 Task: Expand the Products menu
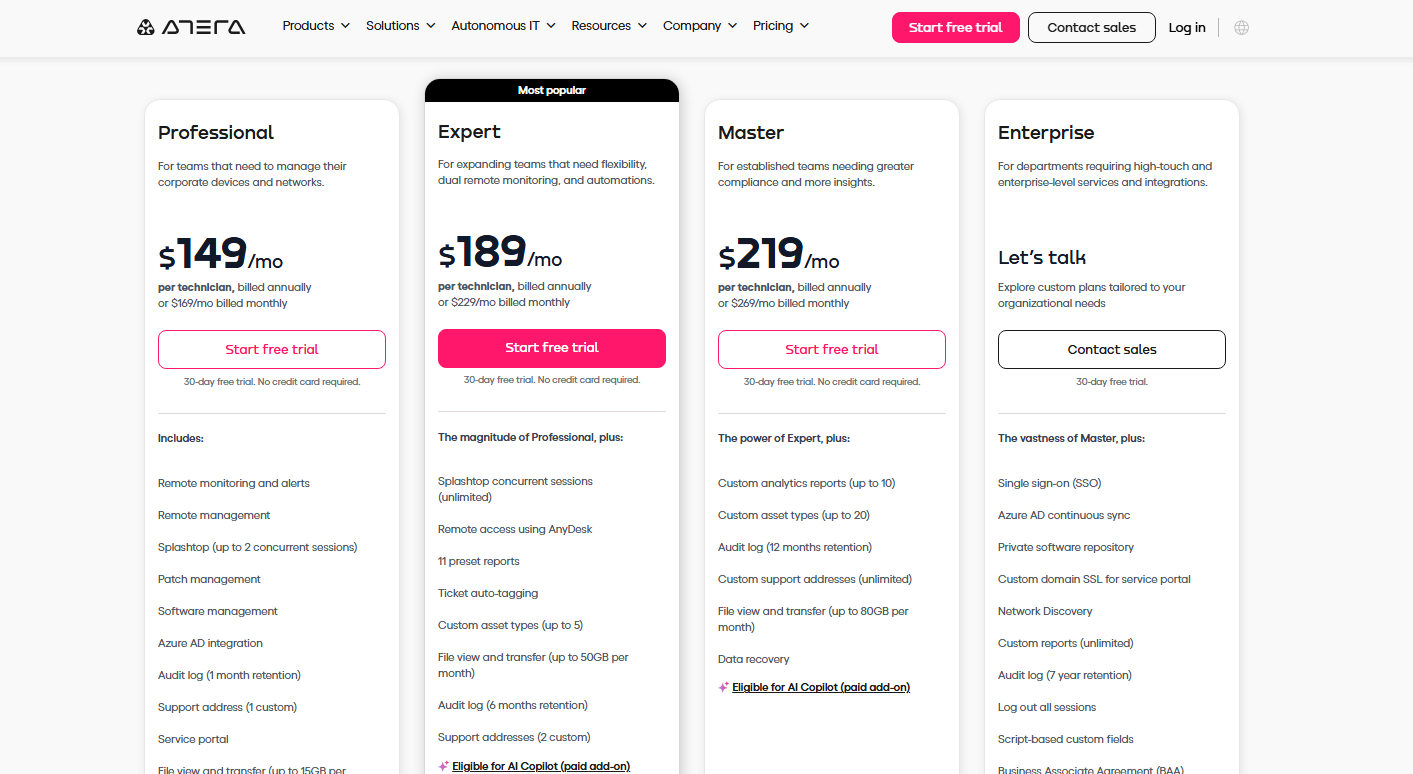point(315,25)
